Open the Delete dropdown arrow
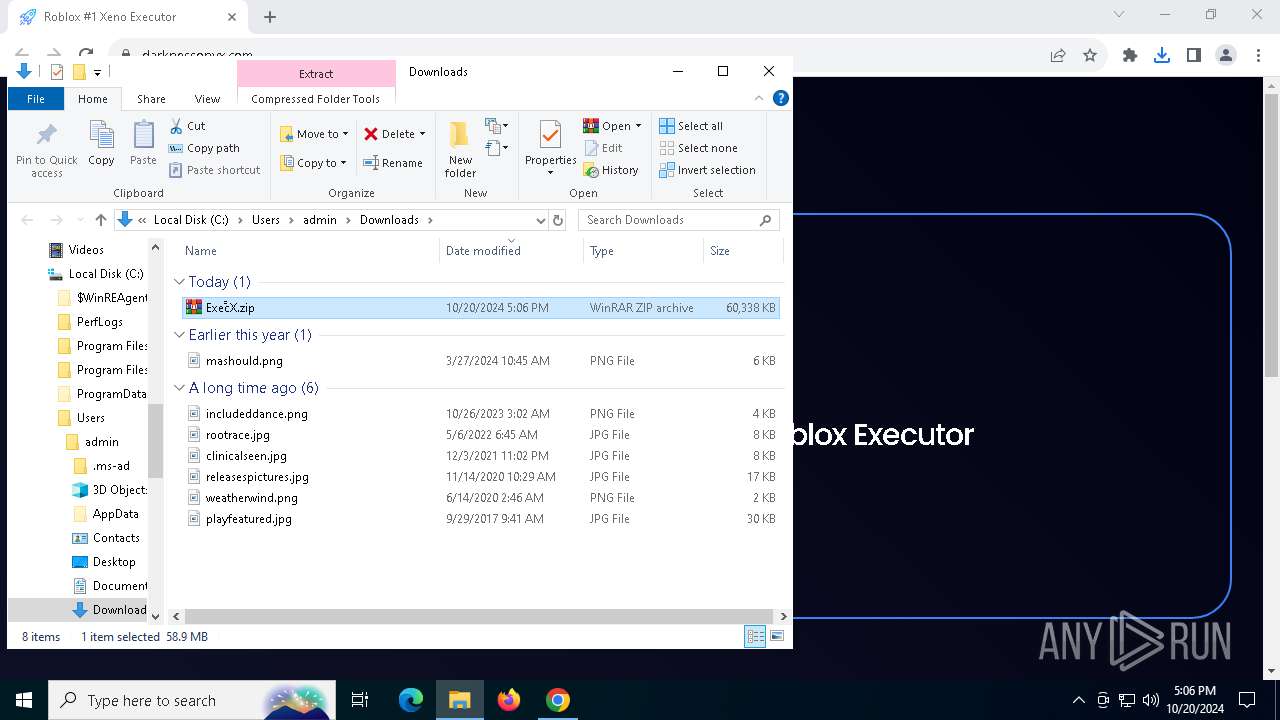The width and height of the screenshot is (1280, 720). point(422,134)
